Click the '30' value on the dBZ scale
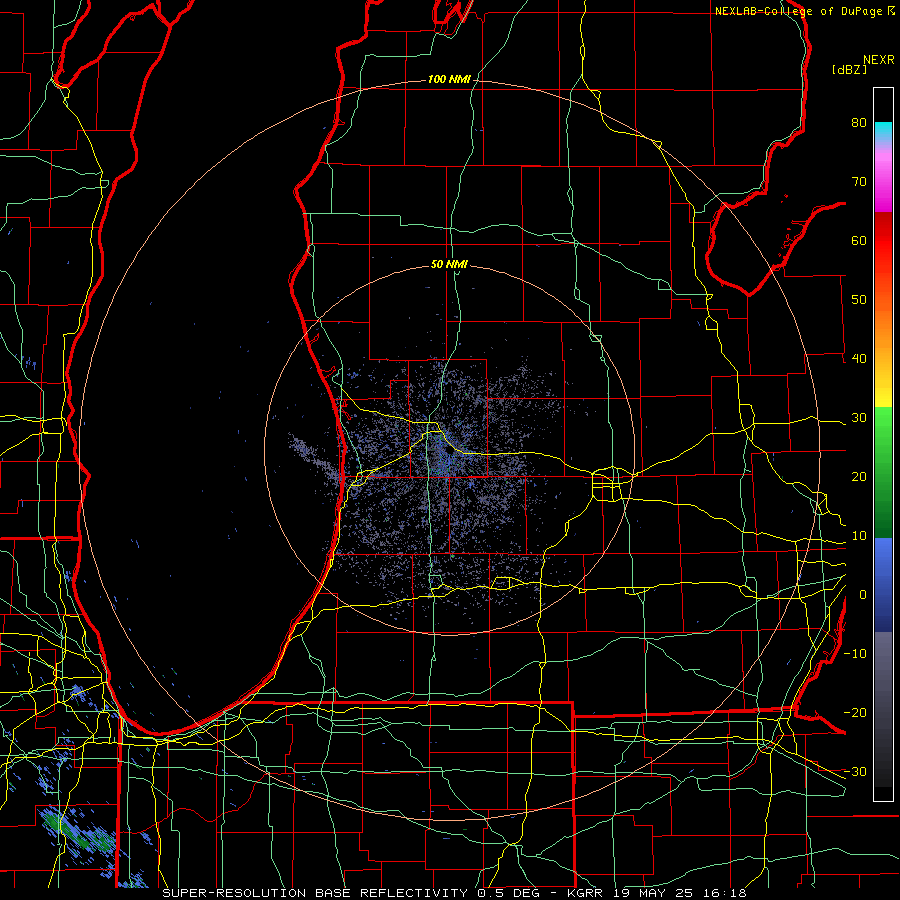 pyautogui.click(x=859, y=418)
